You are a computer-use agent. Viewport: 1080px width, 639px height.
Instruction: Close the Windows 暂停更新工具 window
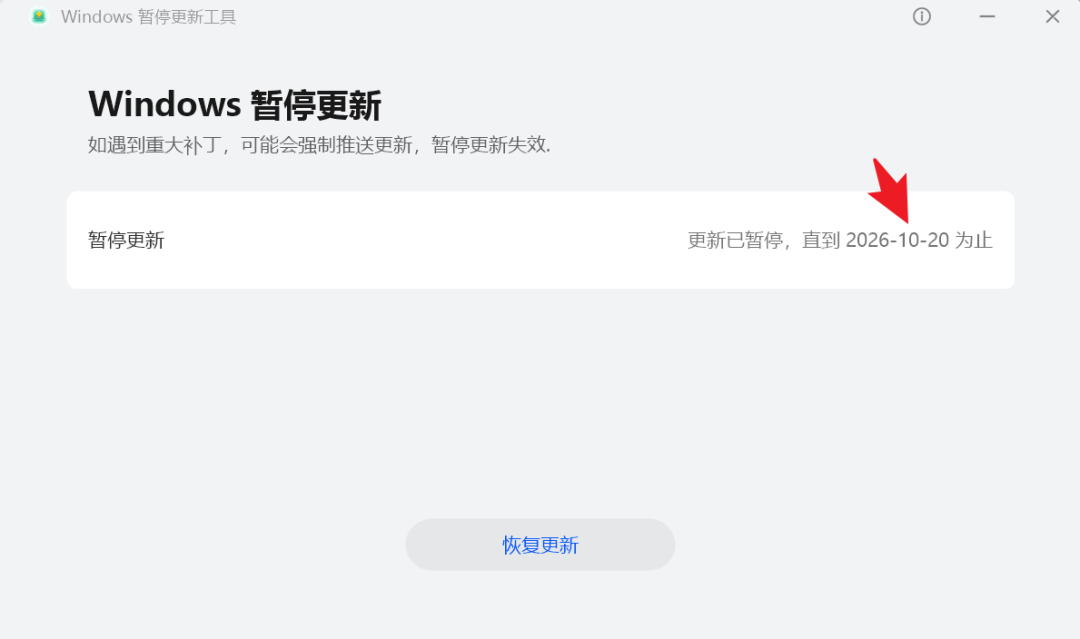coord(1052,17)
